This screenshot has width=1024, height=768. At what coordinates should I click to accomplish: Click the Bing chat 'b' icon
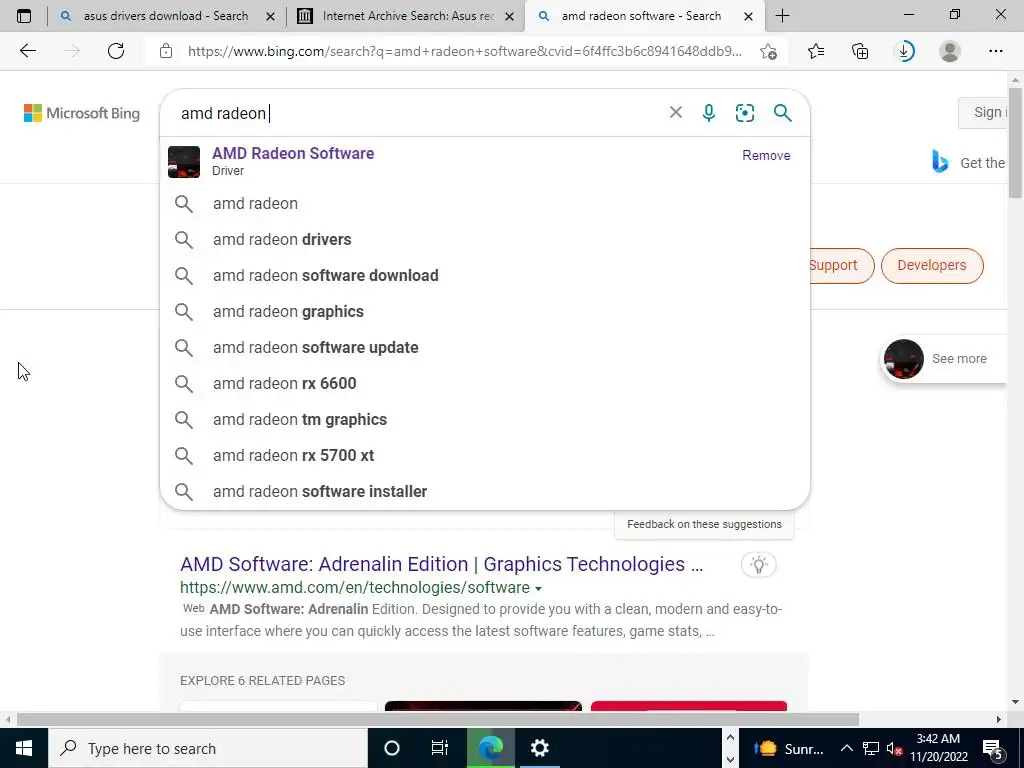click(940, 161)
